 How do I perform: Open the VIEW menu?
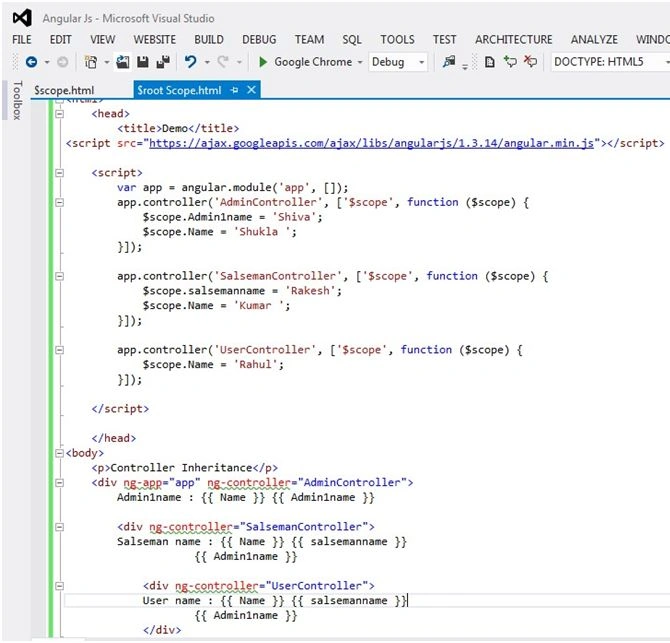coord(103,40)
